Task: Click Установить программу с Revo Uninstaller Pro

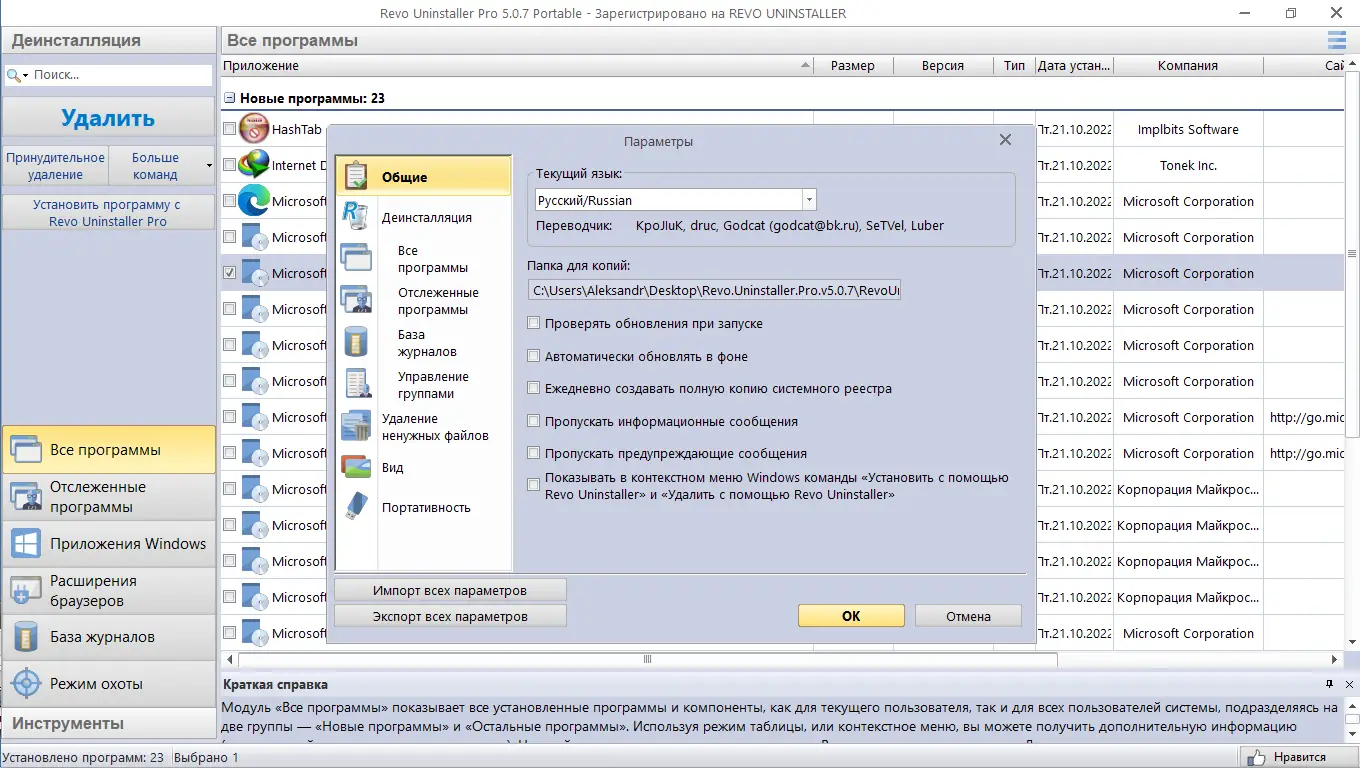Action: coord(108,212)
